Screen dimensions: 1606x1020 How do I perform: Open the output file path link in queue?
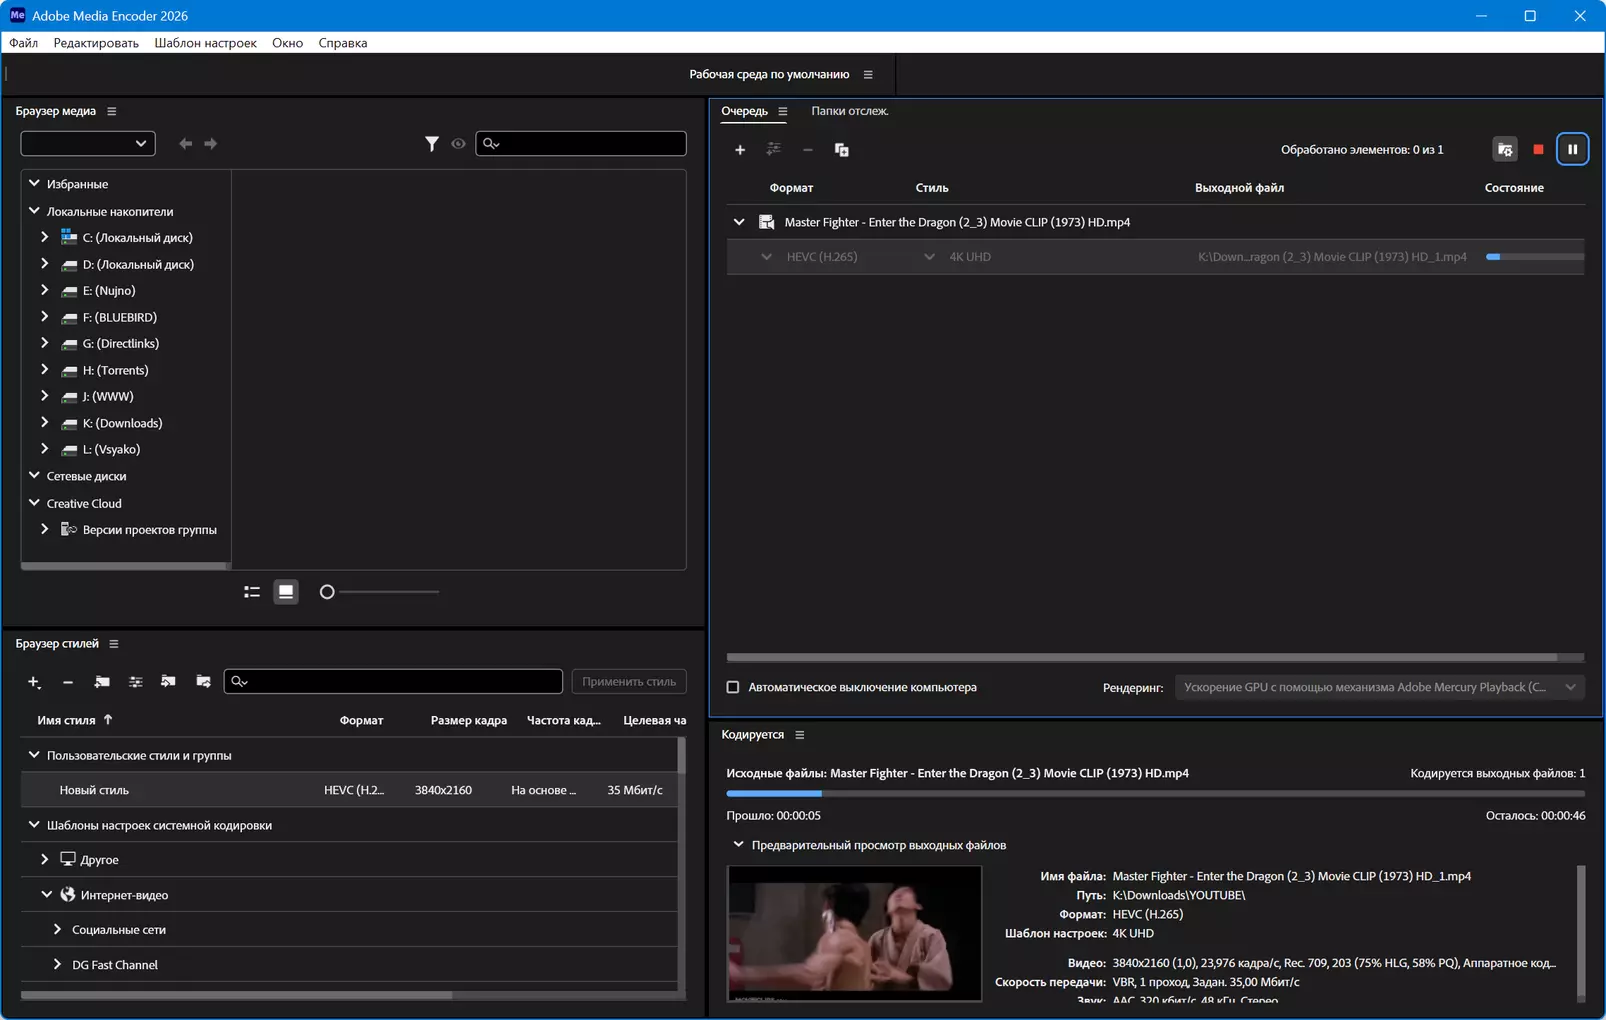coord(1332,257)
